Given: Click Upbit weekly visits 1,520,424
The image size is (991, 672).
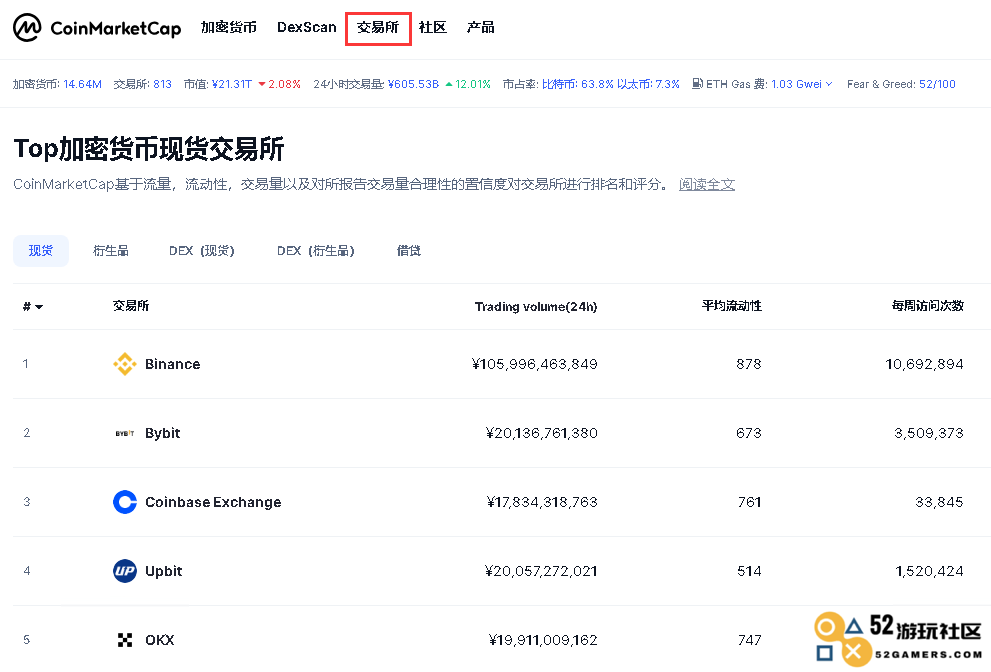Looking at the screenshot, I should (x=930, y=571).
